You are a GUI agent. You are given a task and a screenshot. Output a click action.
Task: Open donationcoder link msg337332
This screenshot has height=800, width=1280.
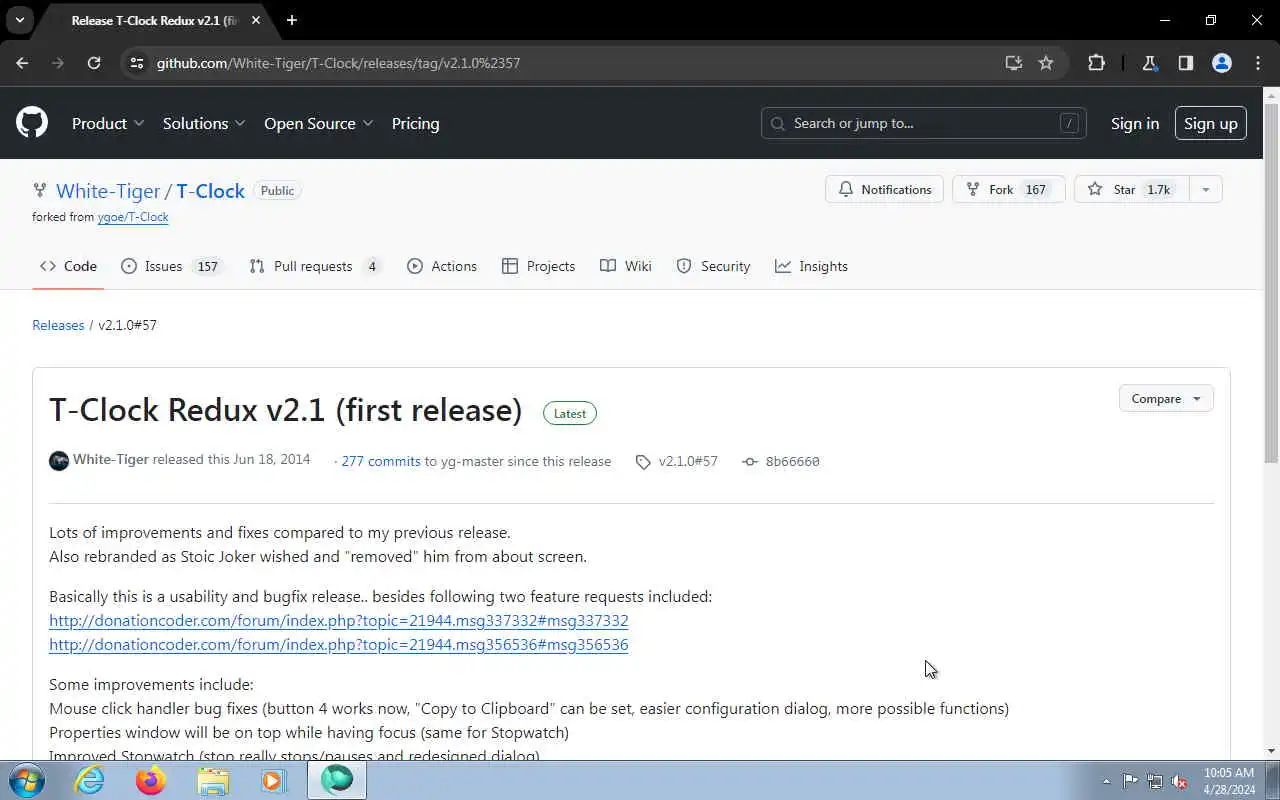(339, 620)
